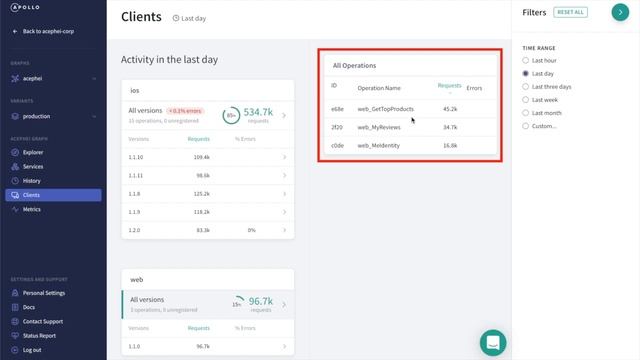This screenshot has height=360, width=640.
Task: Click the acephei graph icon
Action: [15, 78]
